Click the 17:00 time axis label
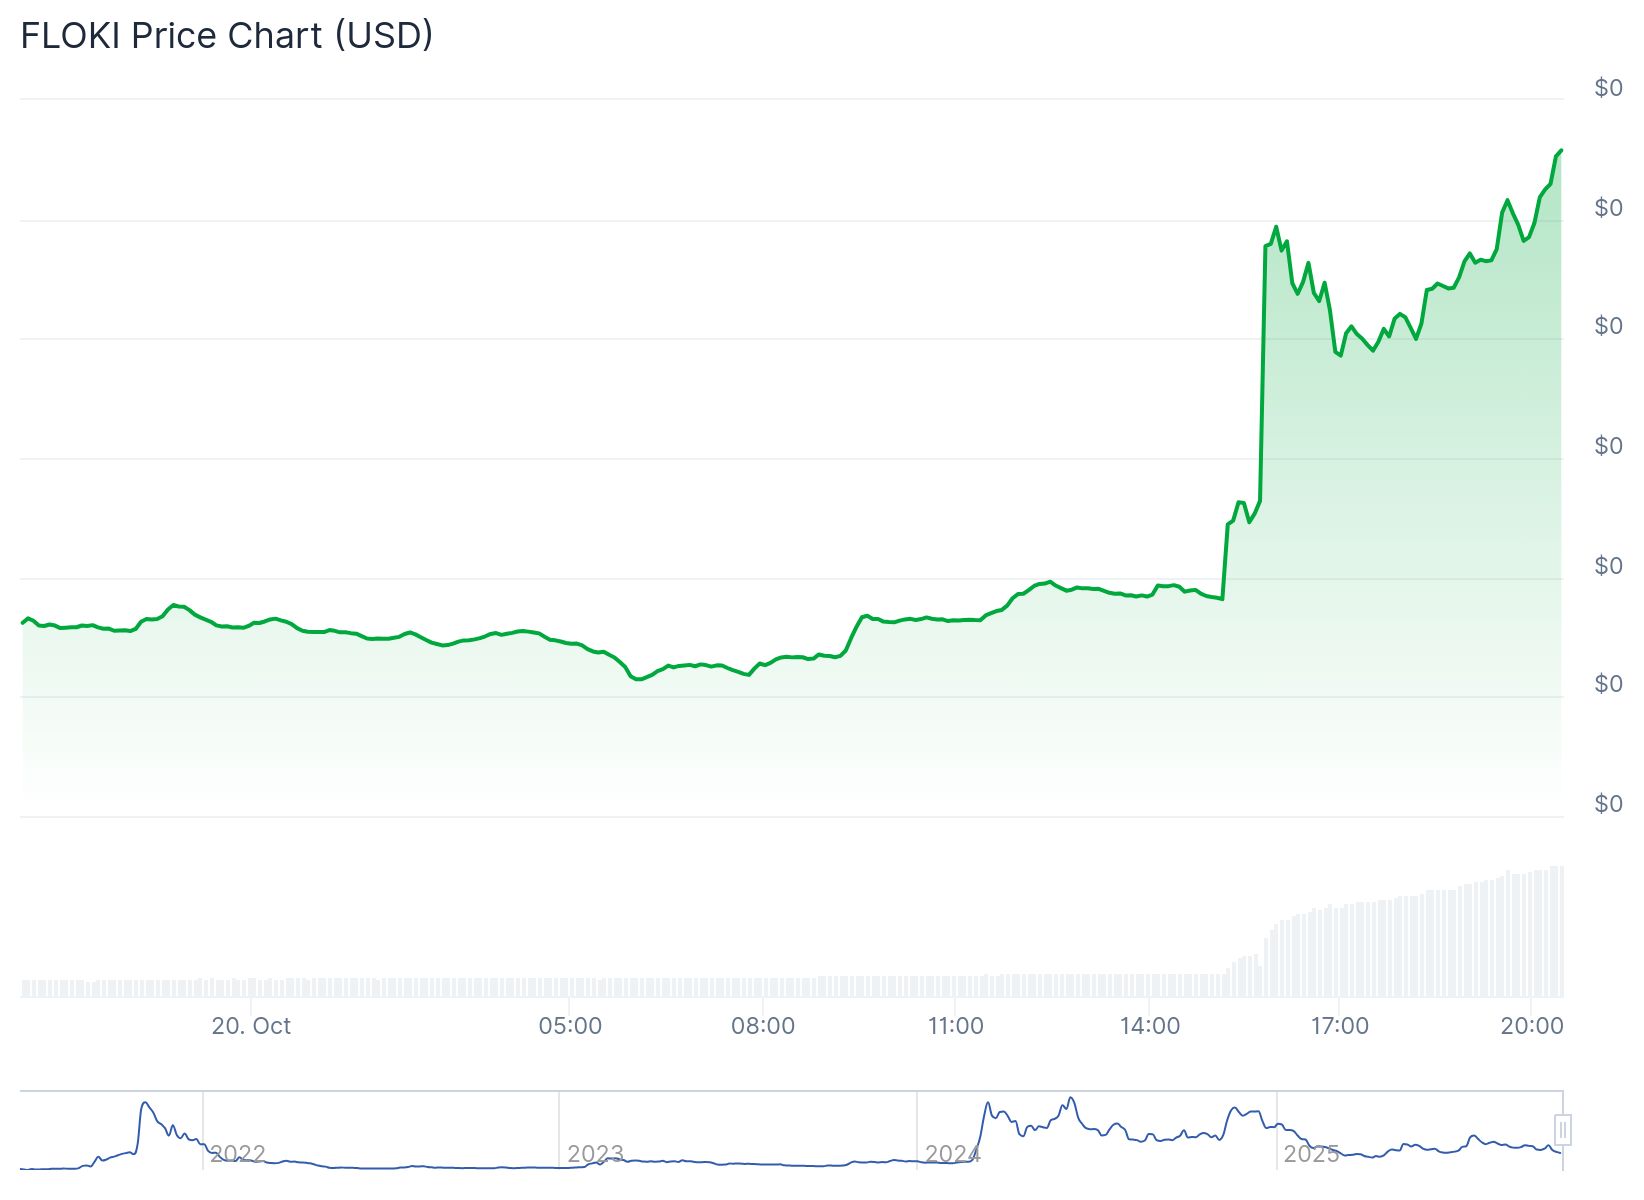 pos(1340,1026)
